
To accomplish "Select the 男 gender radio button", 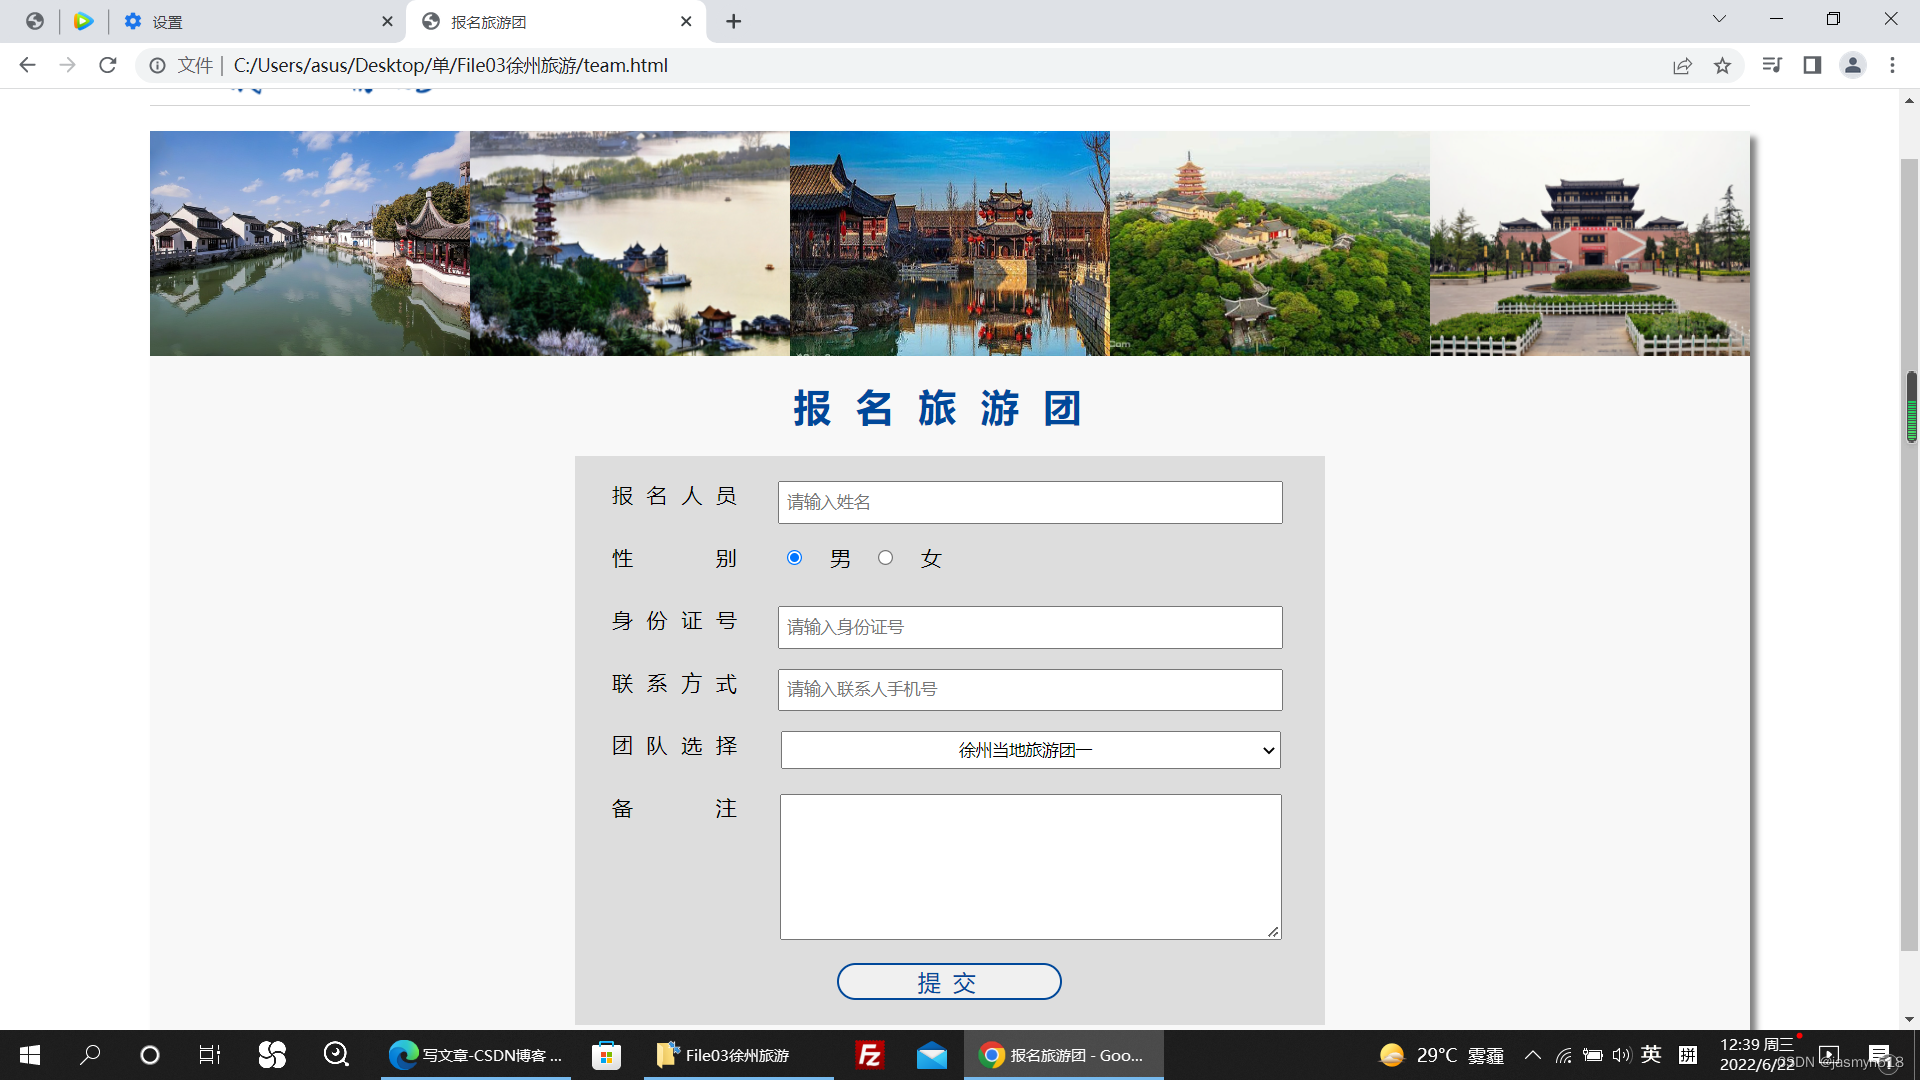I will [794, 558].
